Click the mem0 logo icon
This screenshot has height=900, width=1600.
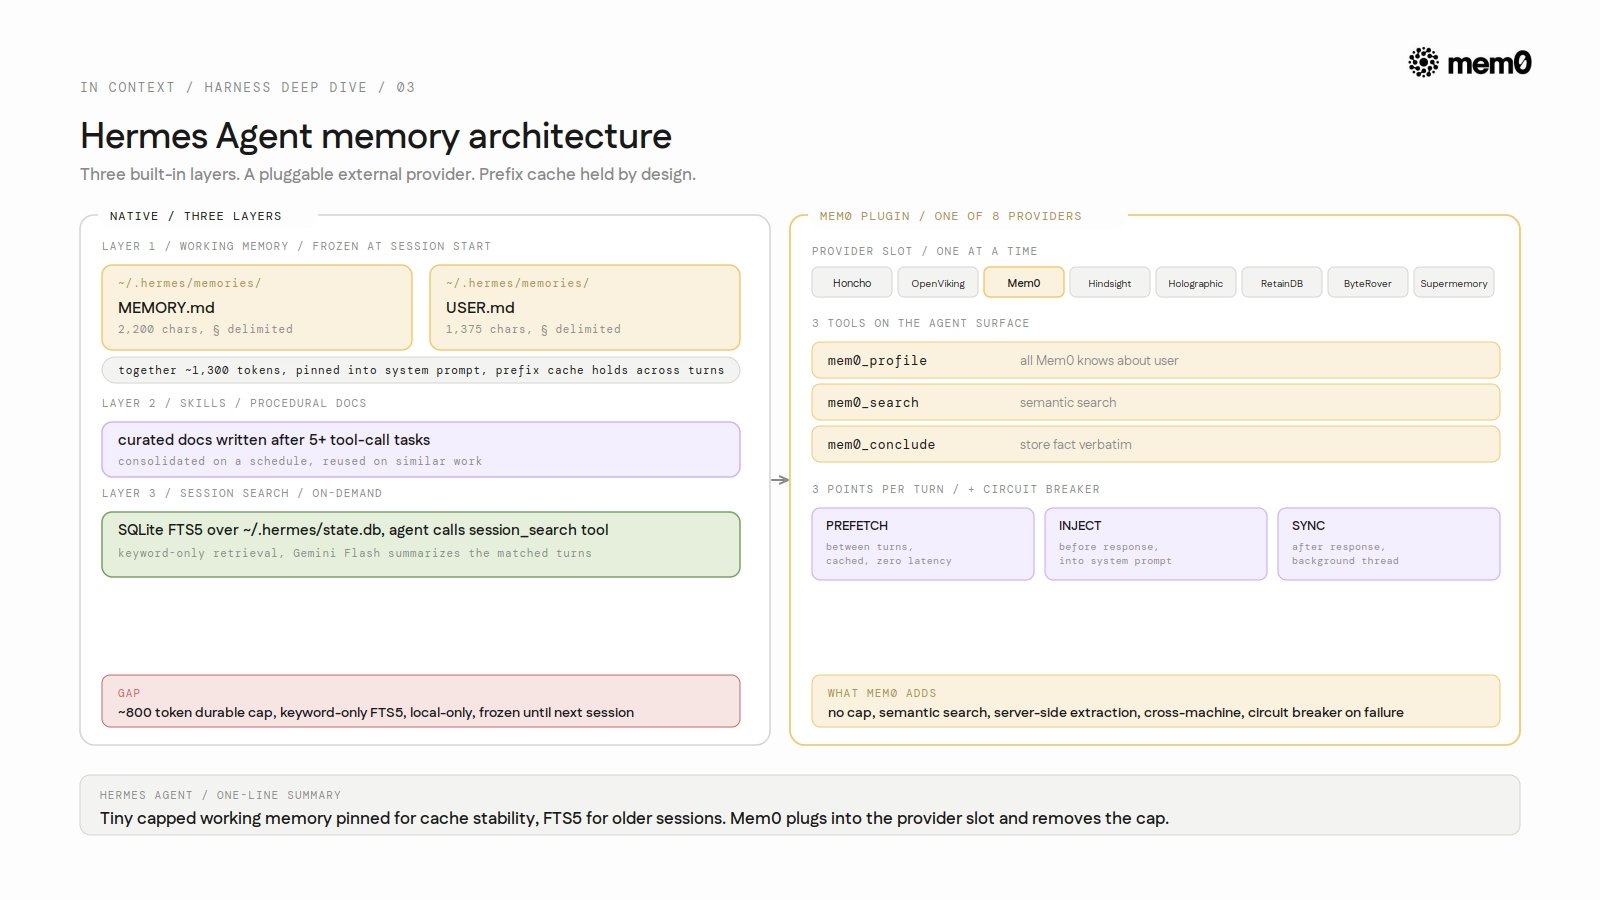1423,63
